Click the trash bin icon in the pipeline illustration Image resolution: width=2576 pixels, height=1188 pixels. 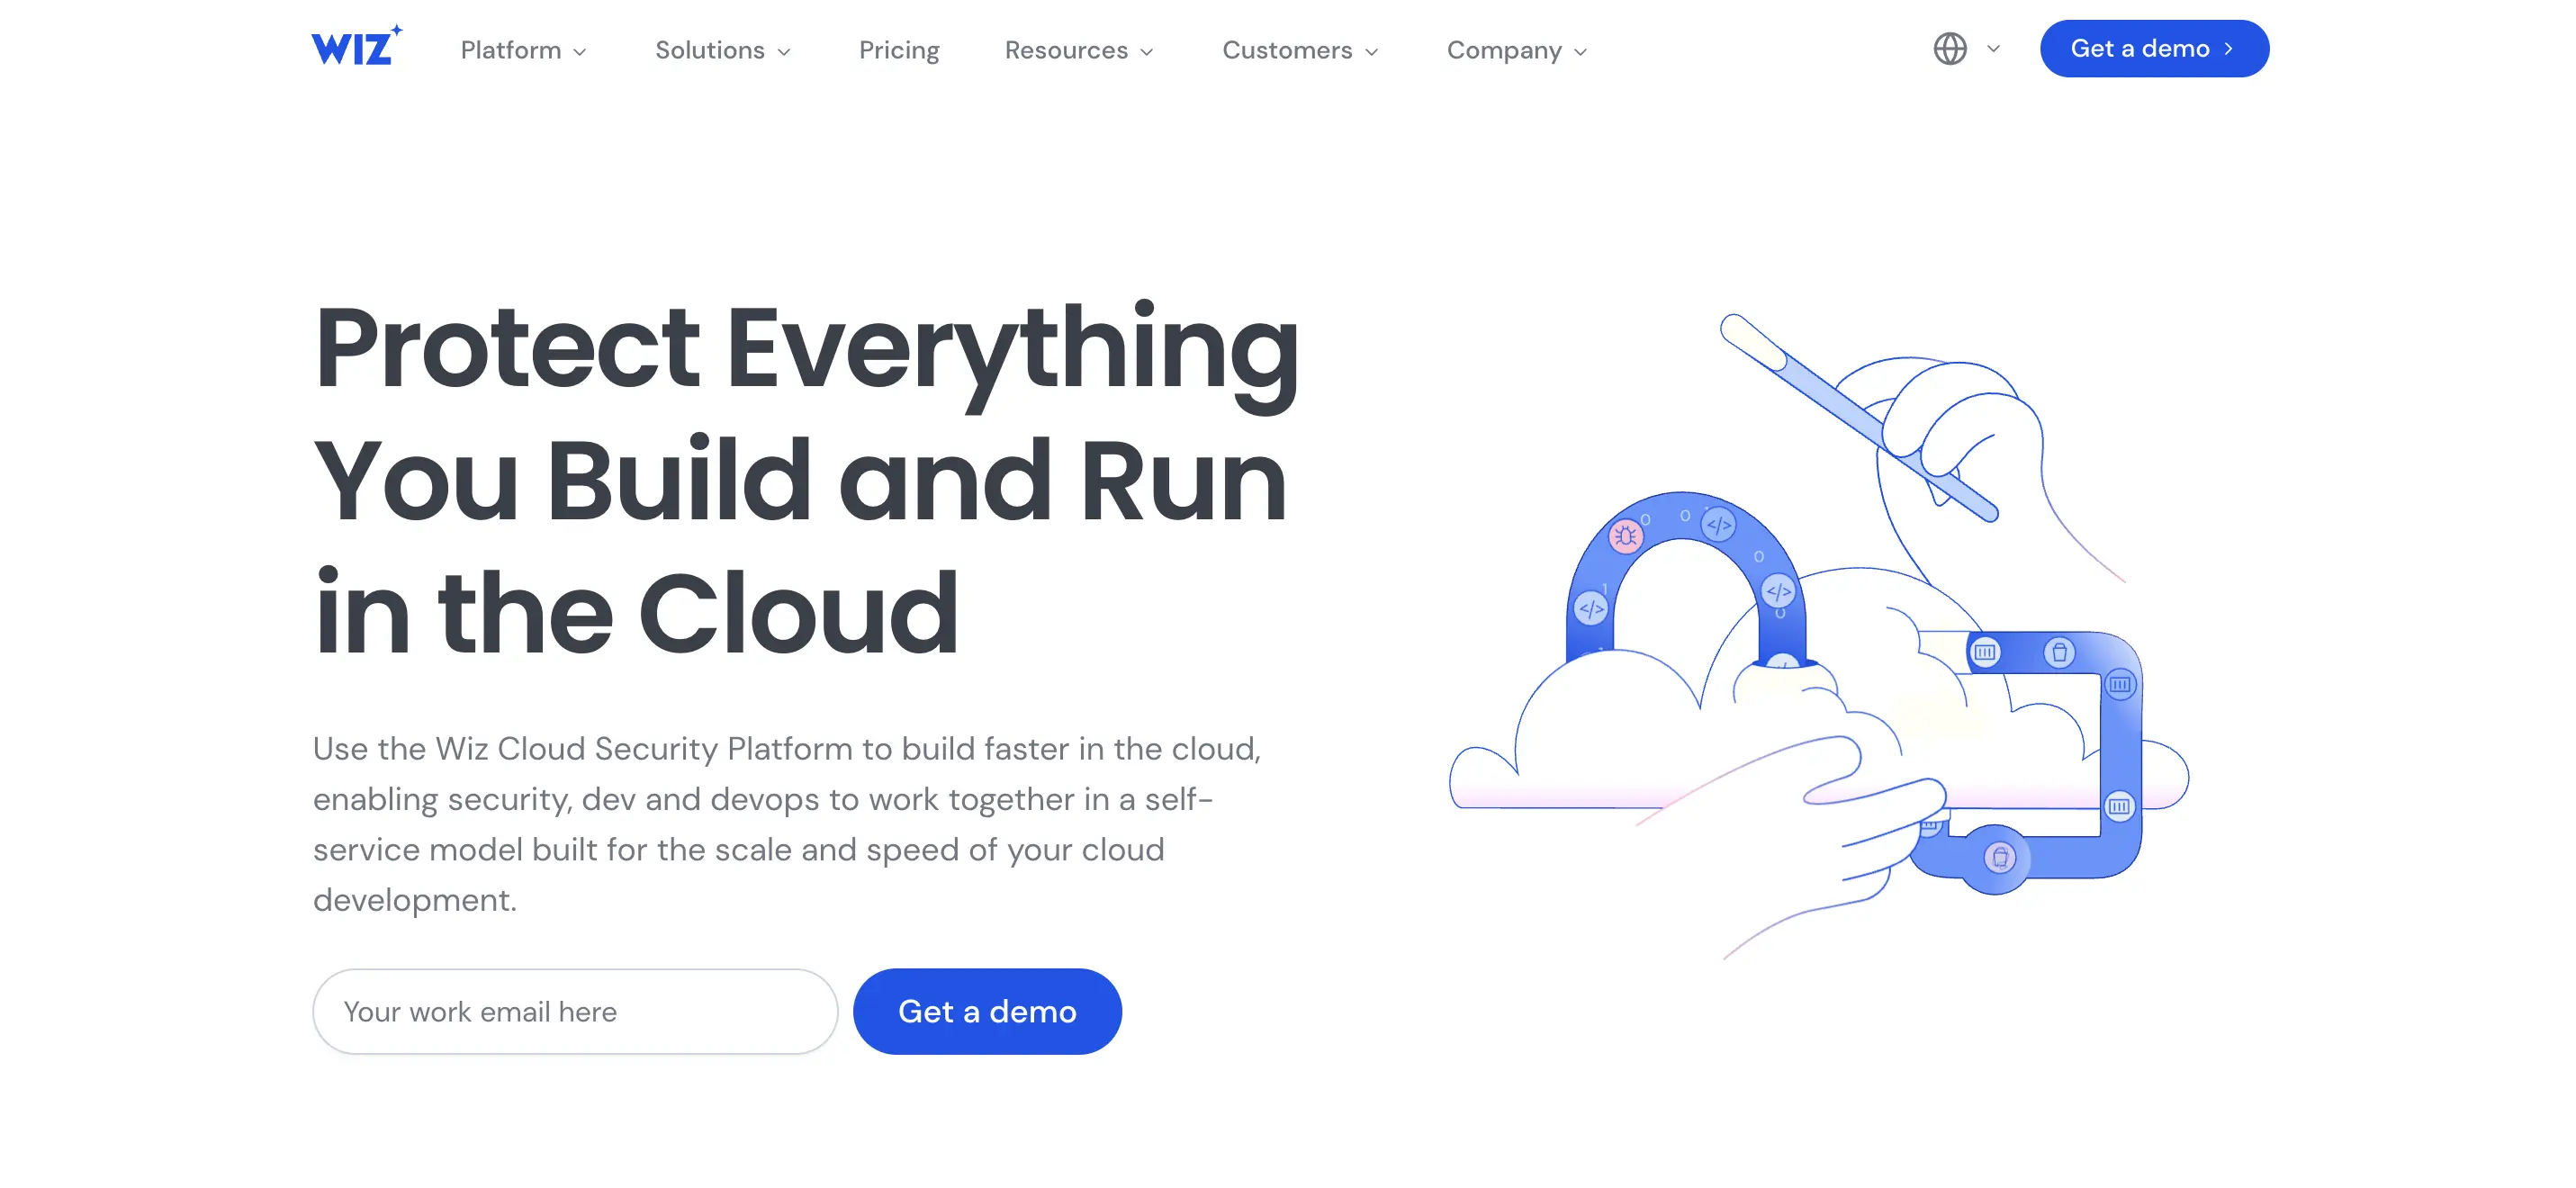tap(2061, 653)
